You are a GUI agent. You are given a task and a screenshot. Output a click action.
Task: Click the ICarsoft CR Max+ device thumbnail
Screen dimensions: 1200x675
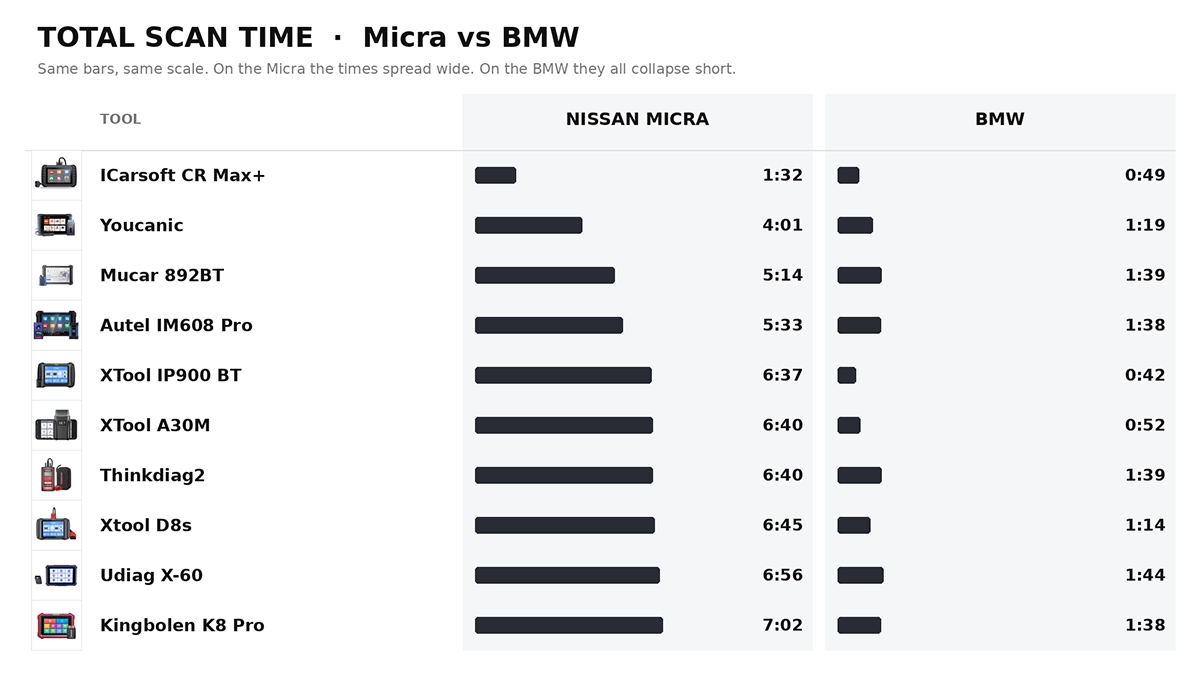(x=56, y=175)
